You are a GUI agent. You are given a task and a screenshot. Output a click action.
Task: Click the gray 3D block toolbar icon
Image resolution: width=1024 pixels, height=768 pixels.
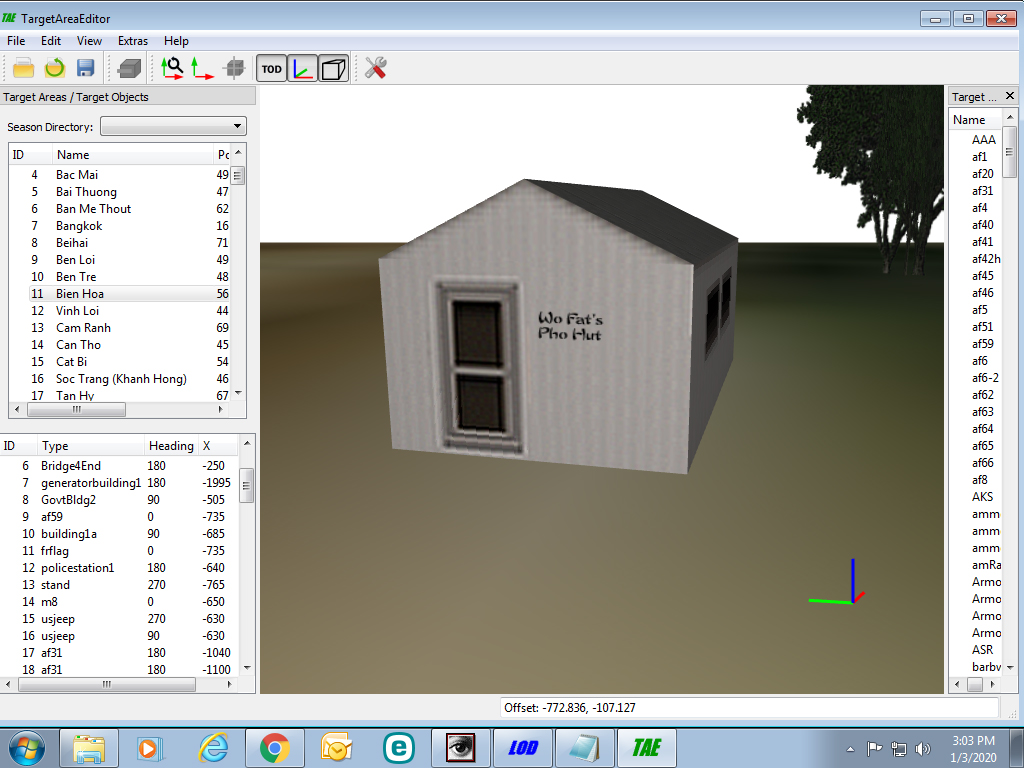[x=129, y=68]
